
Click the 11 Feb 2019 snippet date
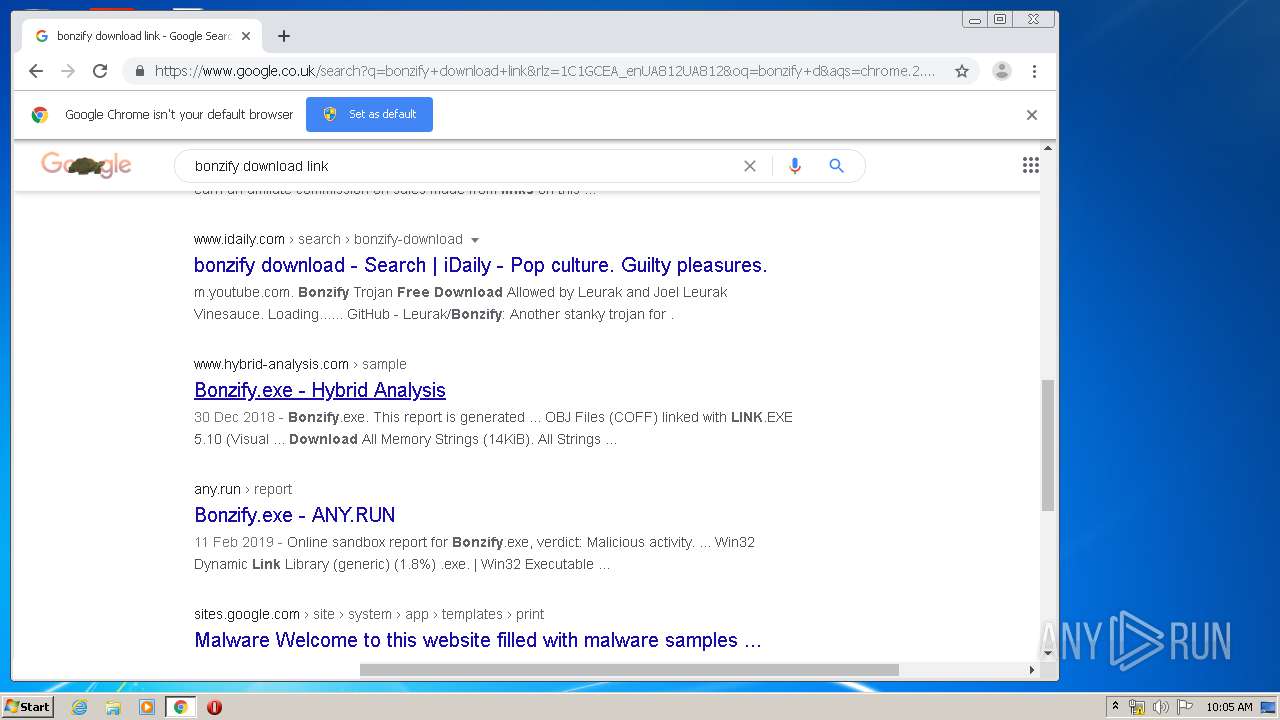(234, 542)
